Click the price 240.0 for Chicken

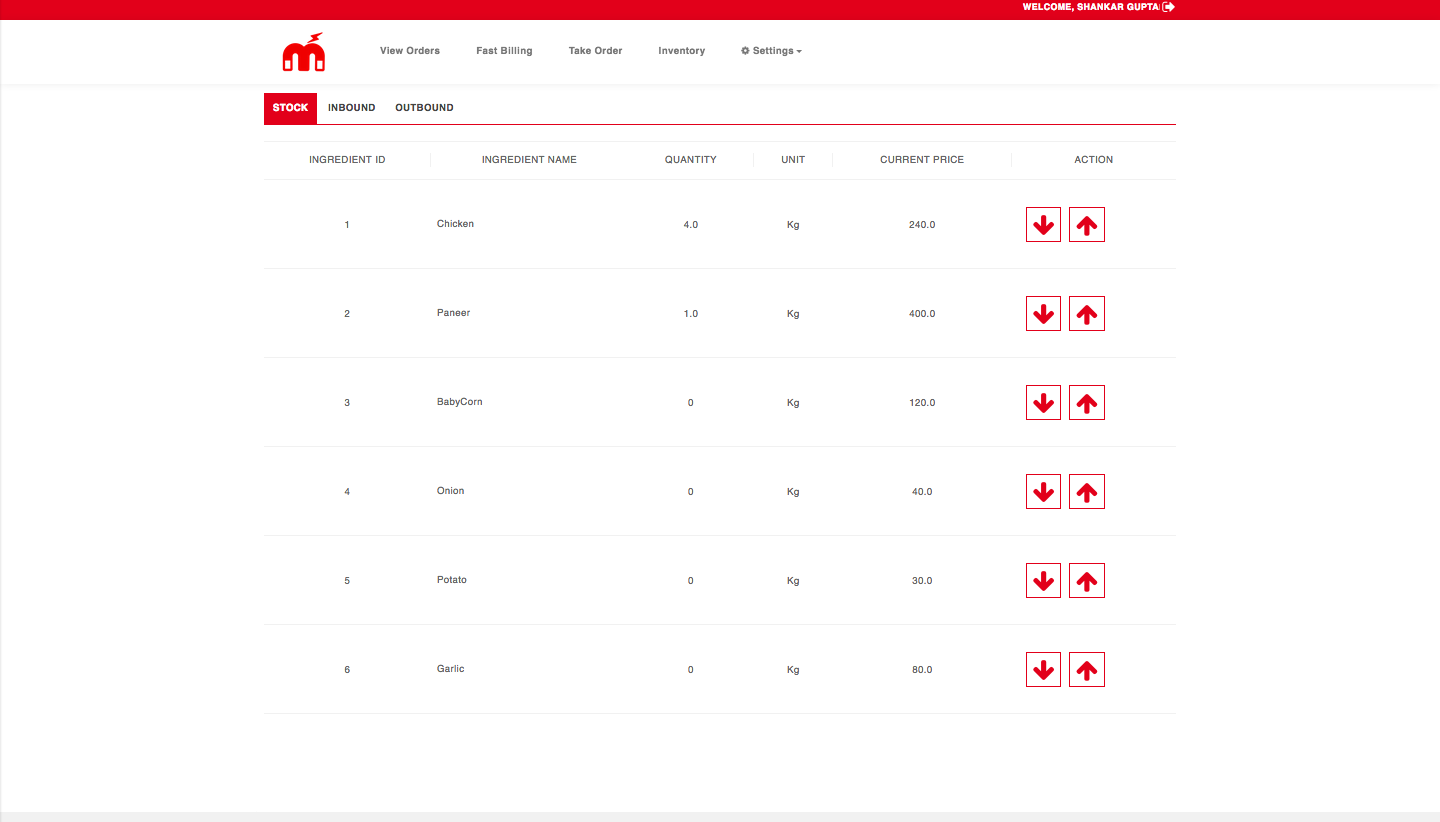coord(922,225)
